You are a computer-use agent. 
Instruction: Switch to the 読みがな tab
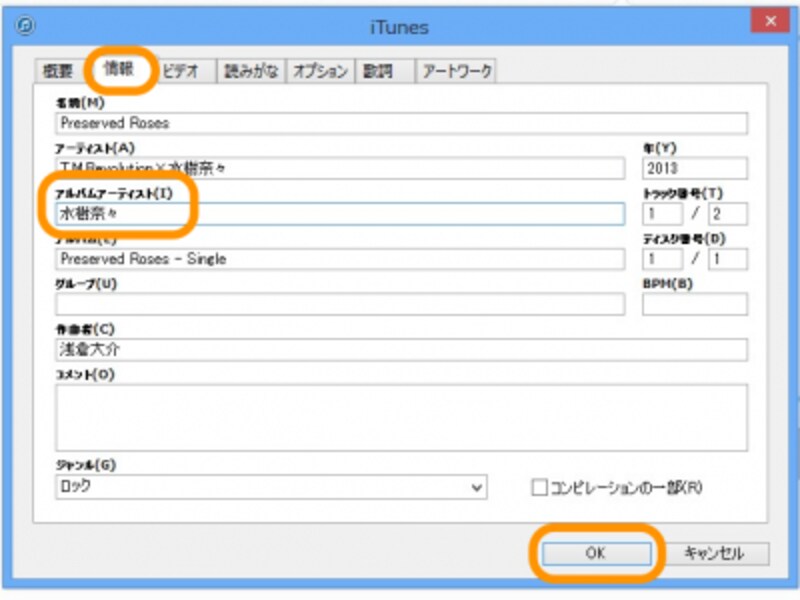coord(251,70)
